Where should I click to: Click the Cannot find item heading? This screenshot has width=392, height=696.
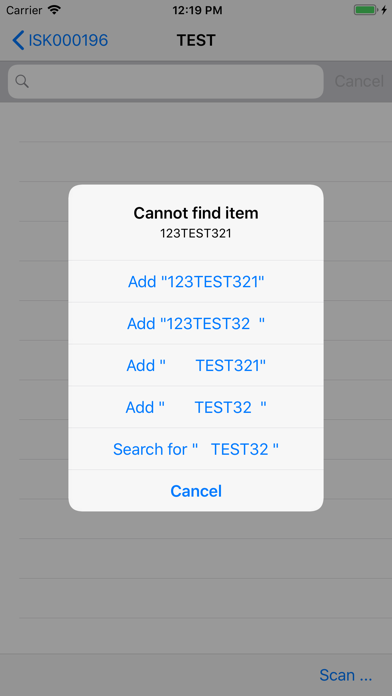(196, 213)
